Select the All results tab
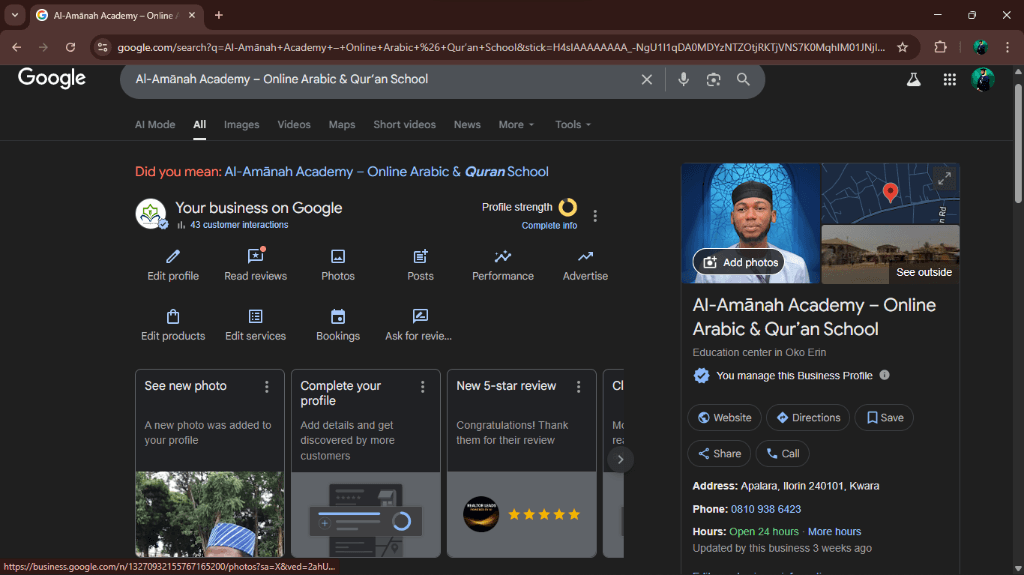The height and width of the screenshot is (575, 1024). 199,124
